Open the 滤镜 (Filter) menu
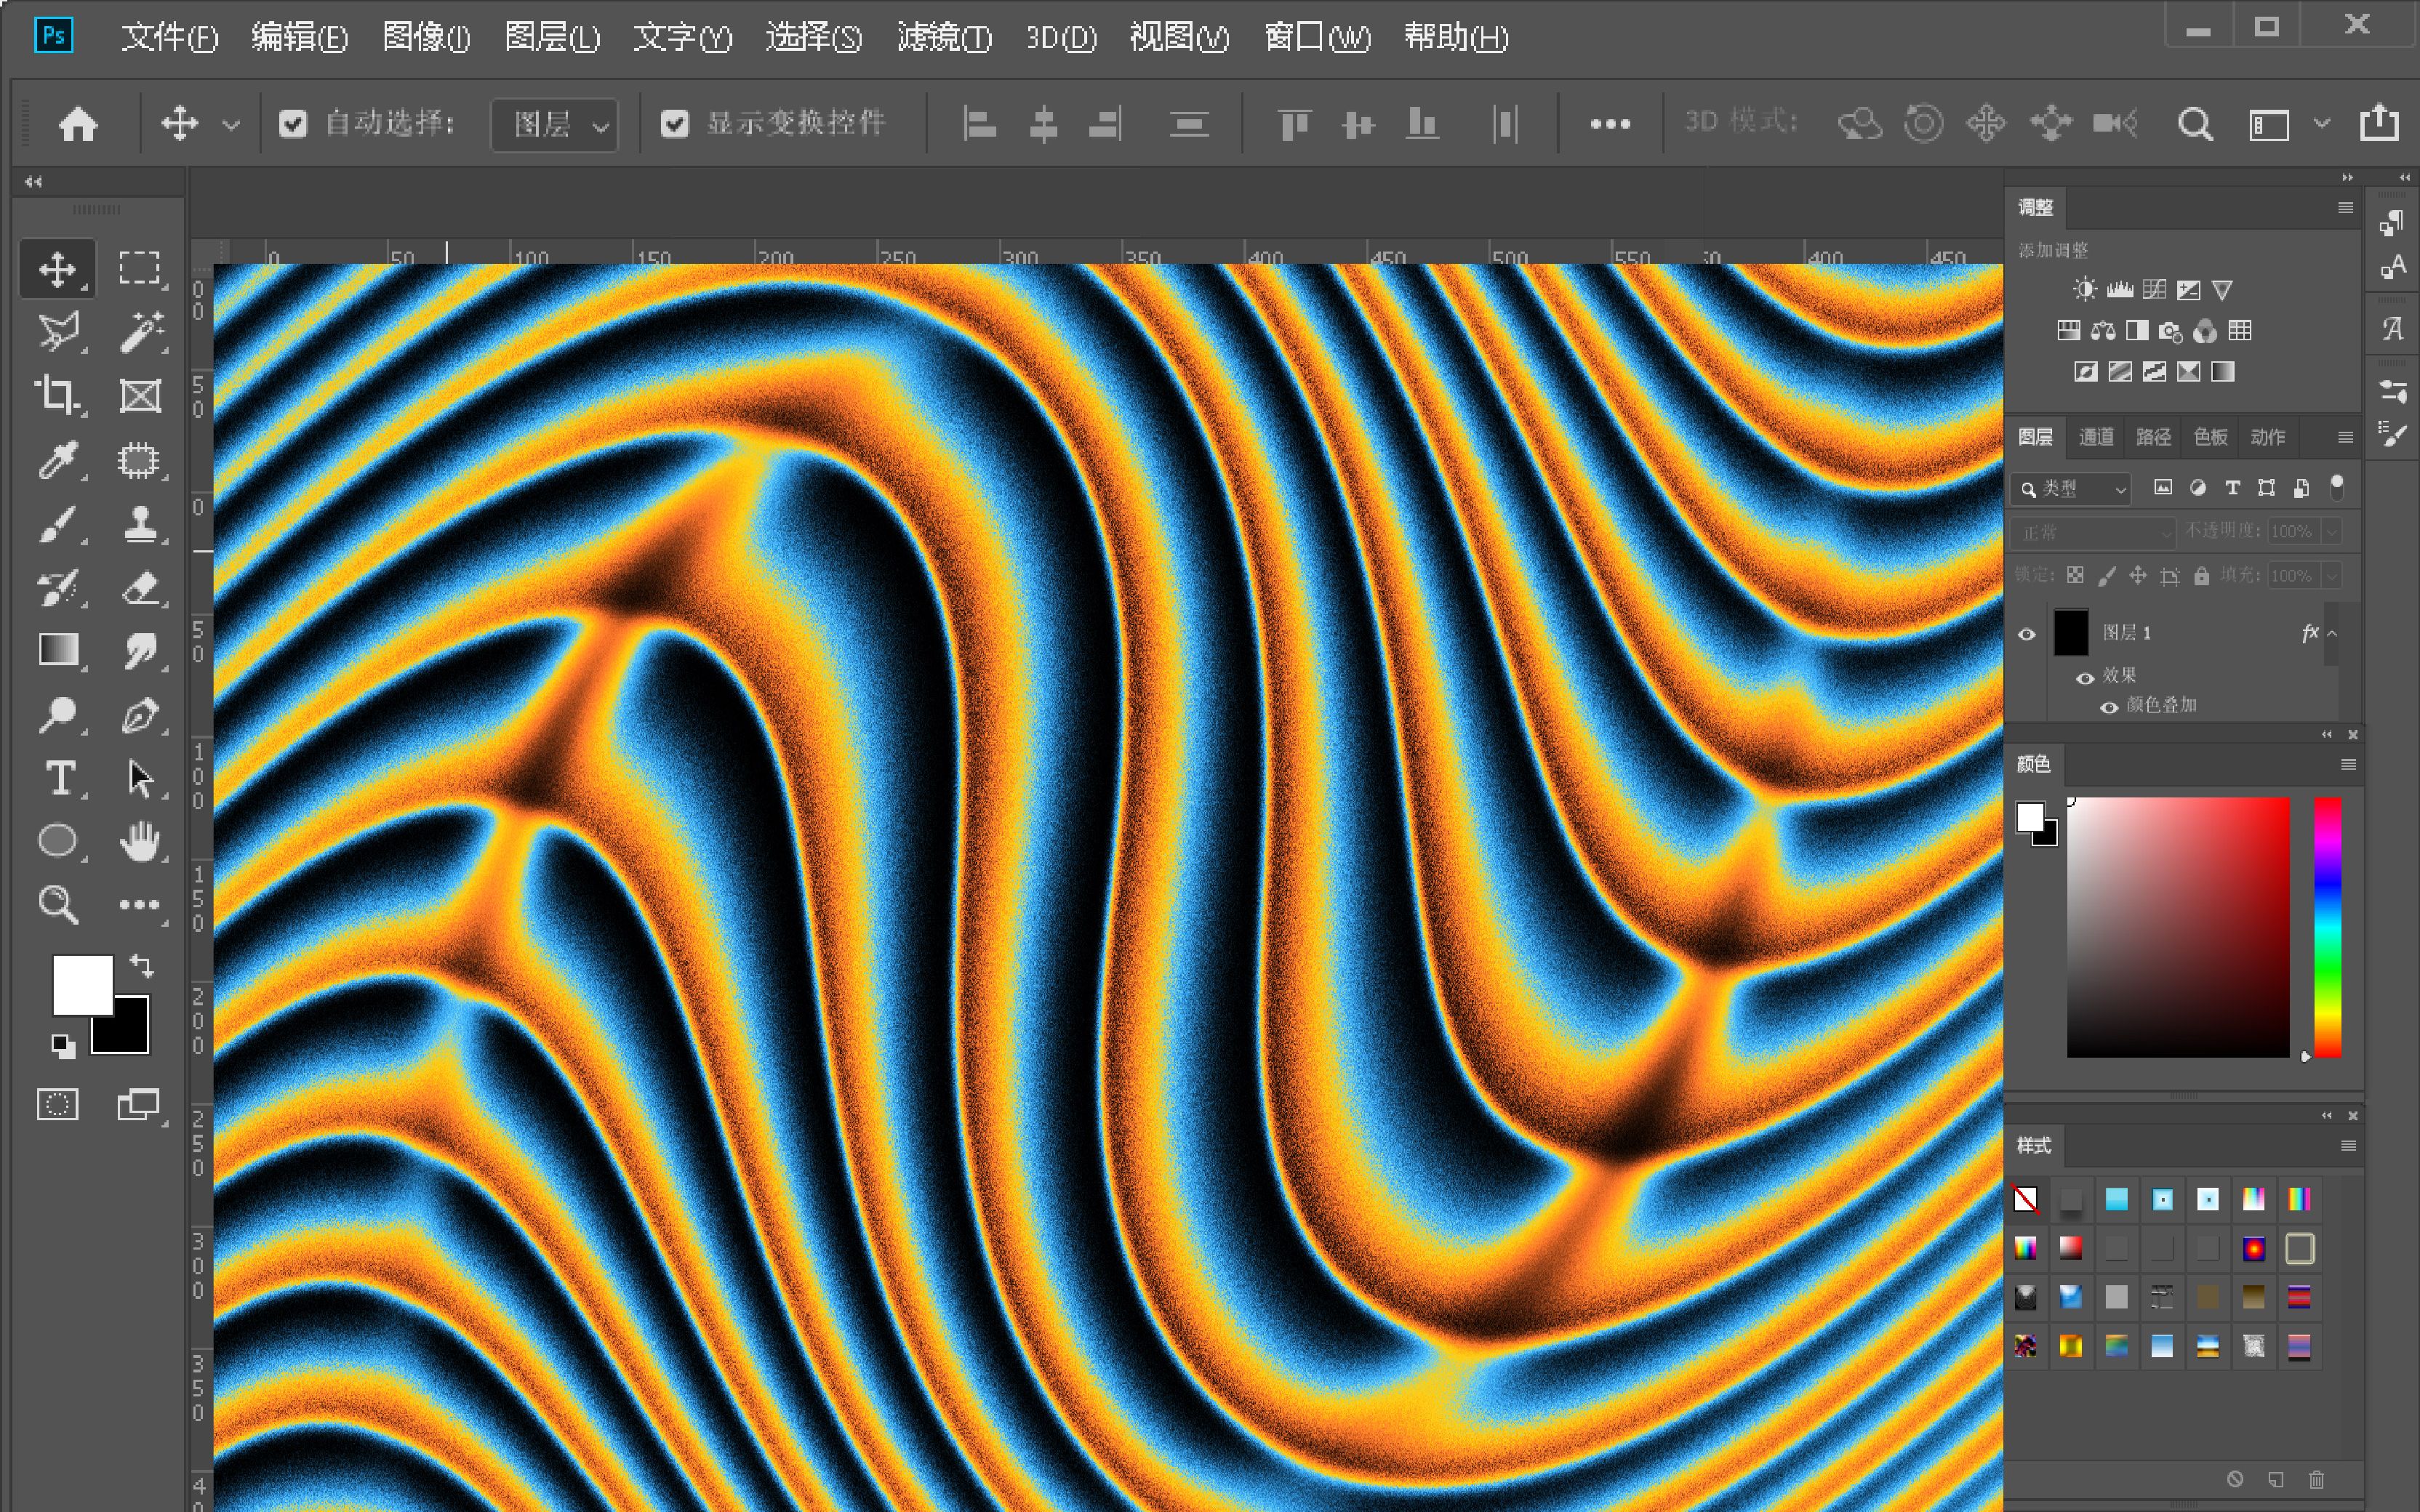This screenshot has height=1512, width=2420. tap(943, 38)
